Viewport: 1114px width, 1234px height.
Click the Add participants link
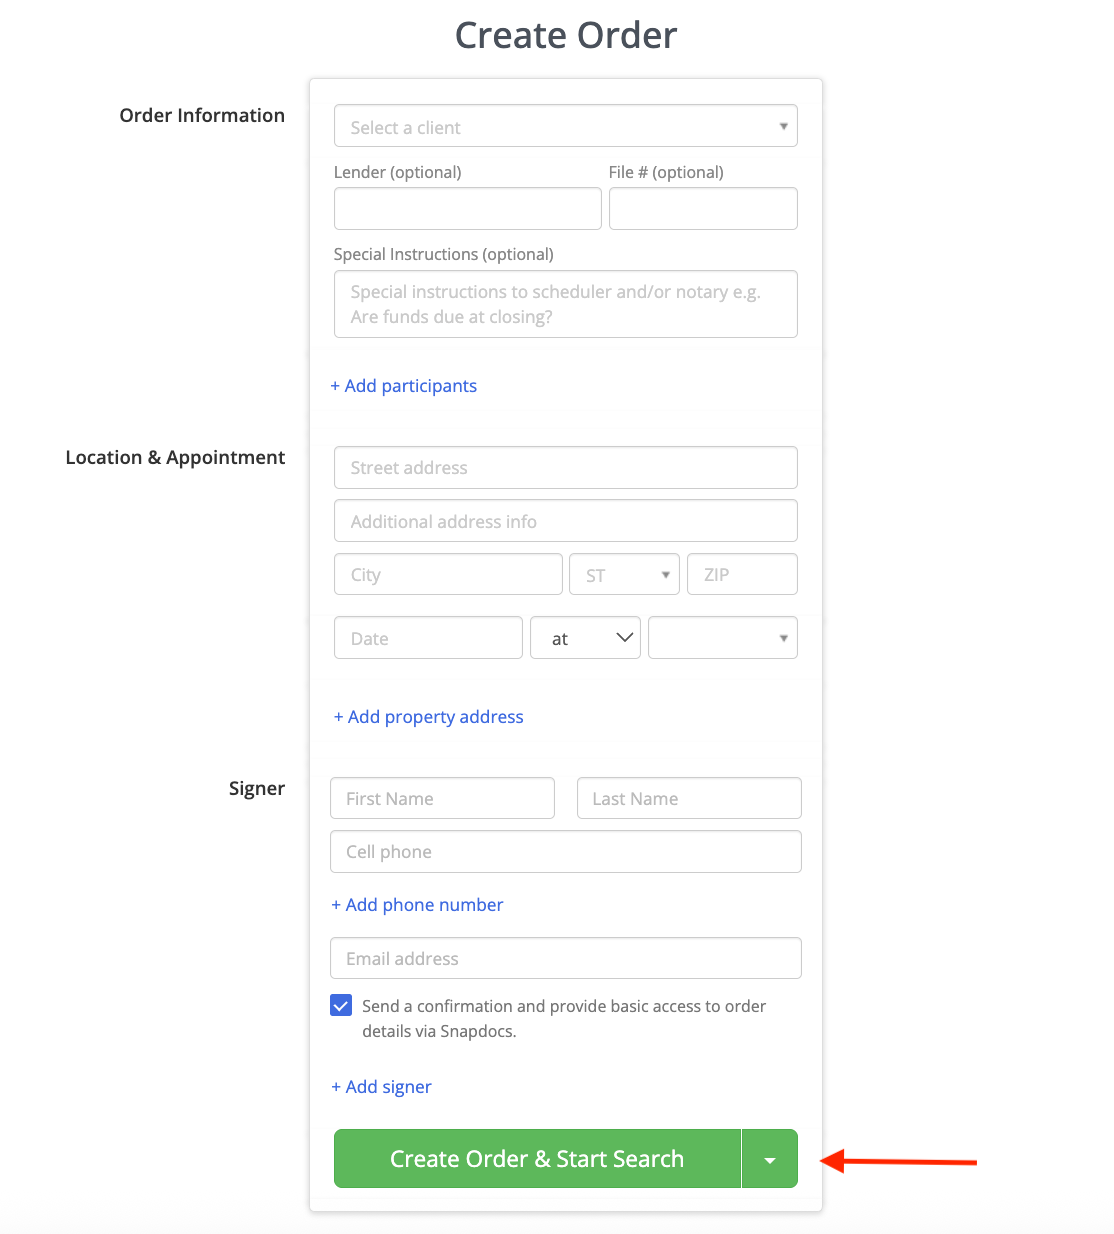[x=404, y=386]
